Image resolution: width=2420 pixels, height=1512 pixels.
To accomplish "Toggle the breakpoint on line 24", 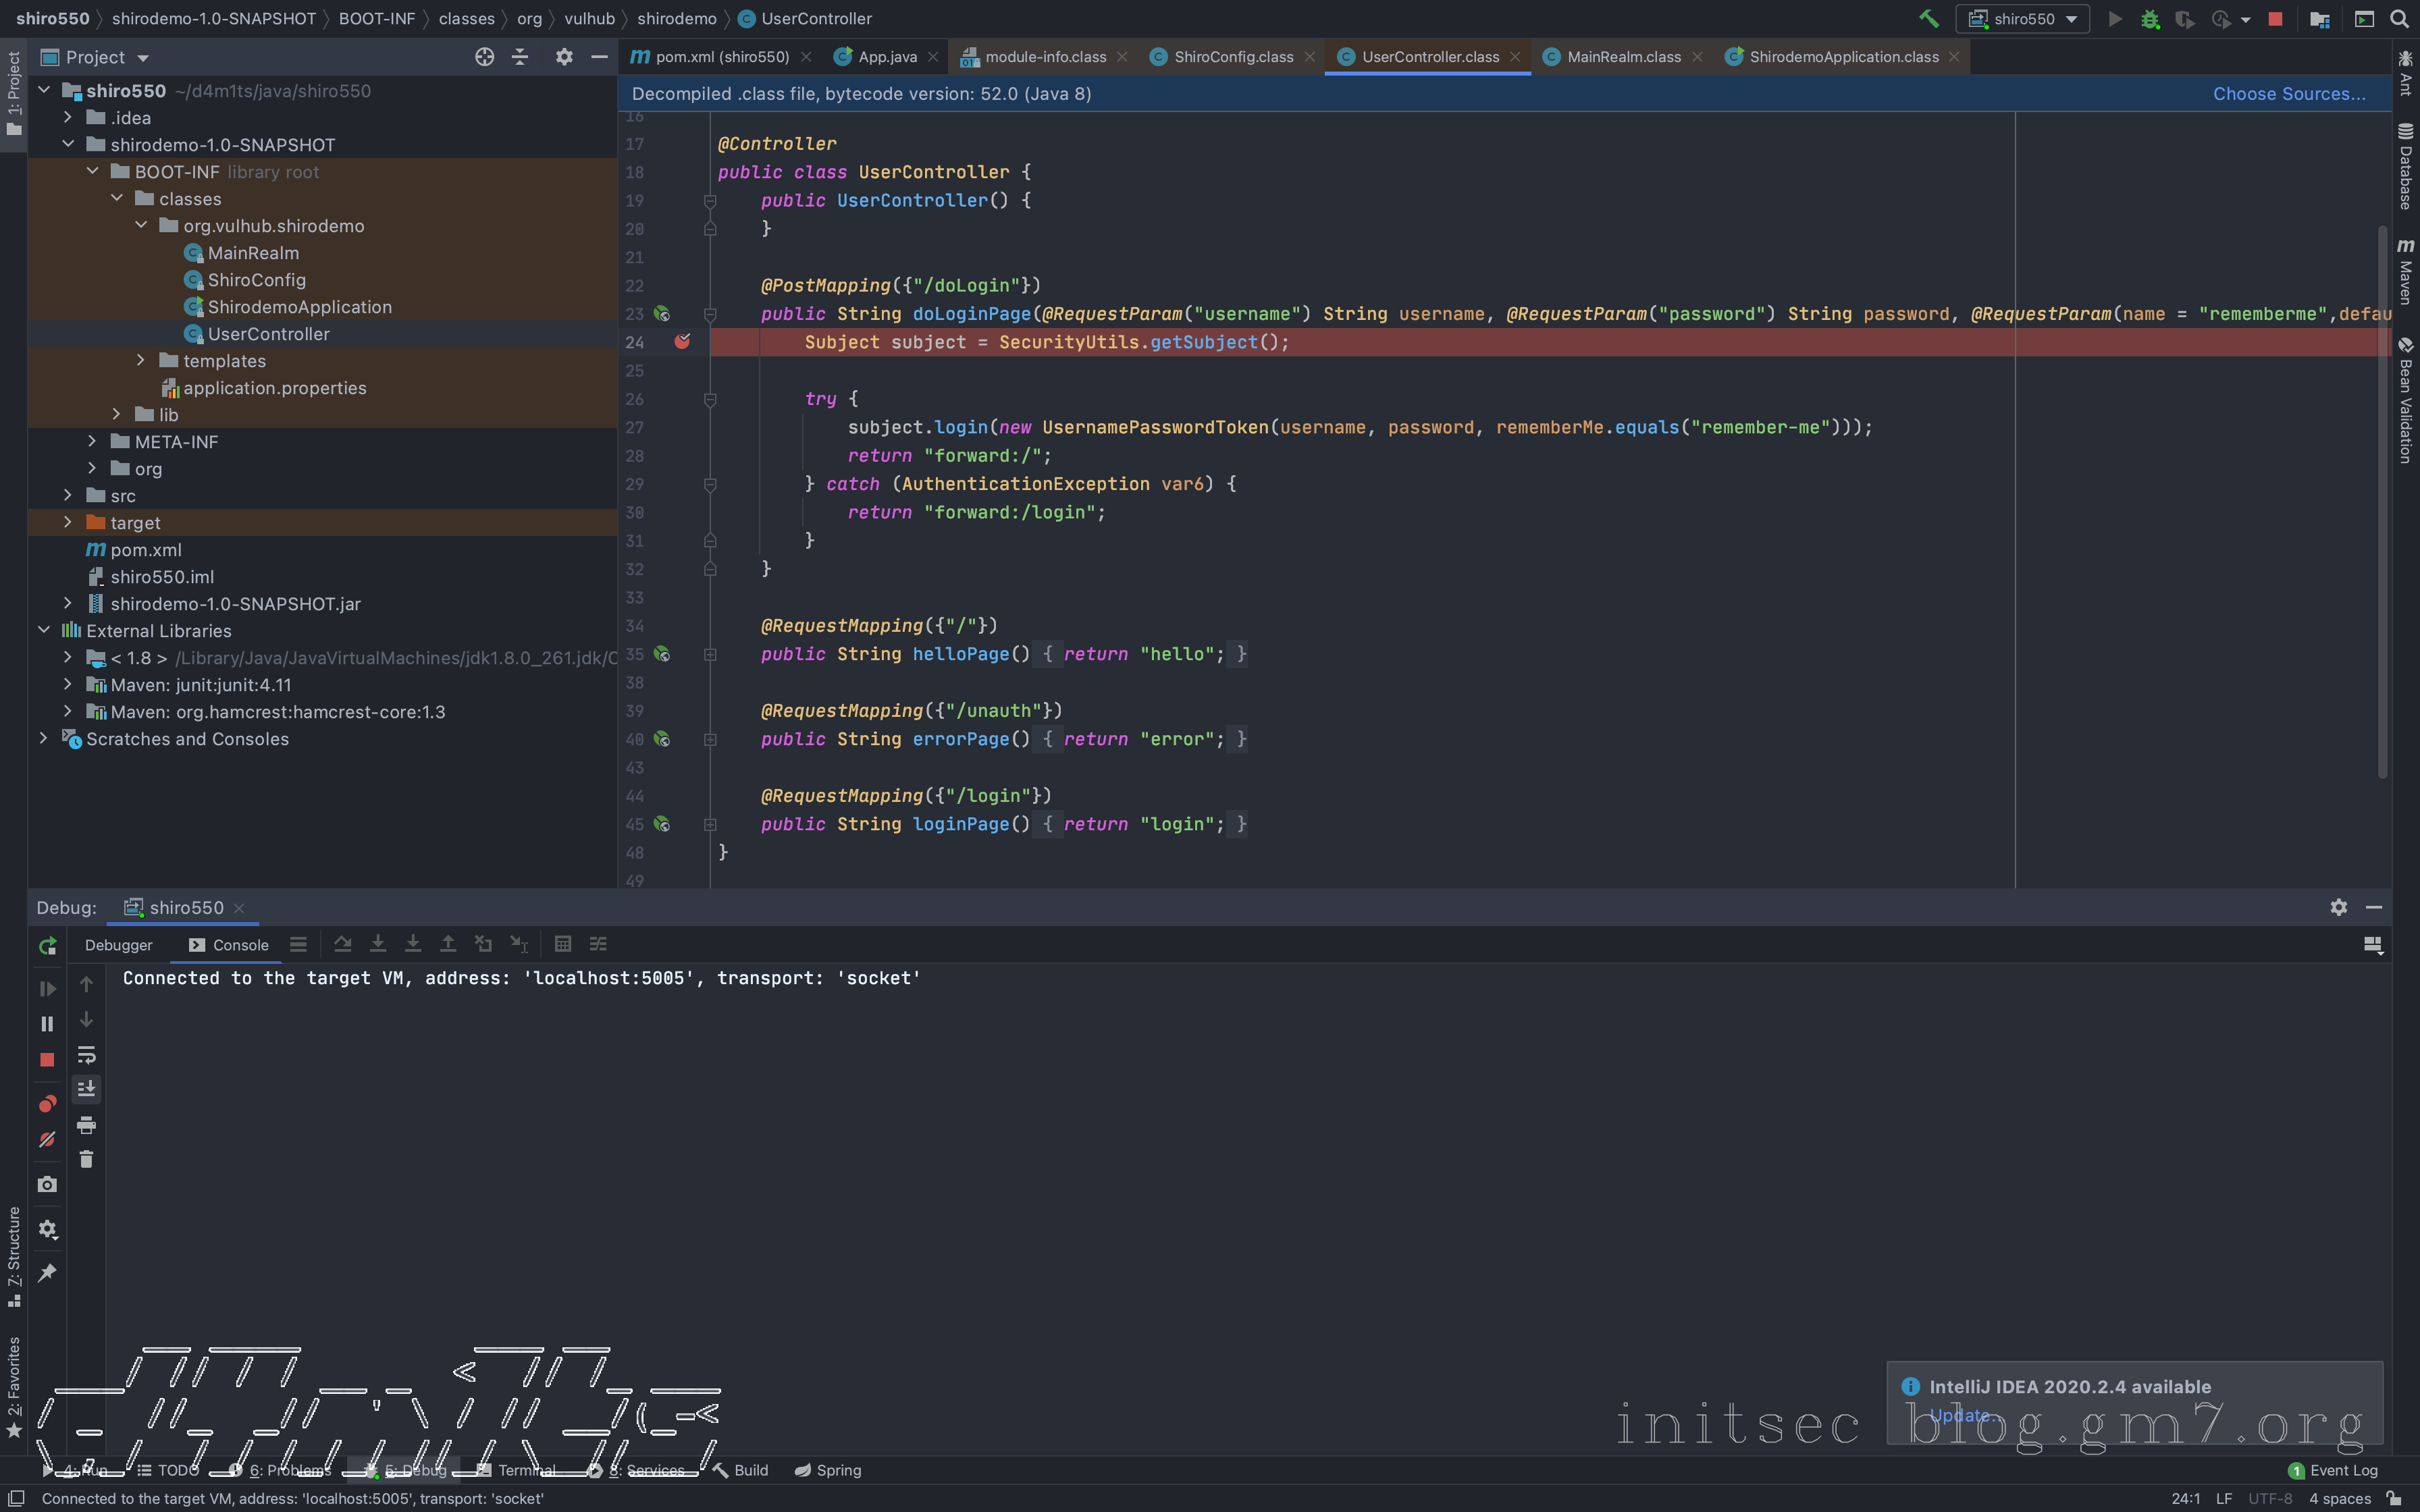I will (682, 342).
